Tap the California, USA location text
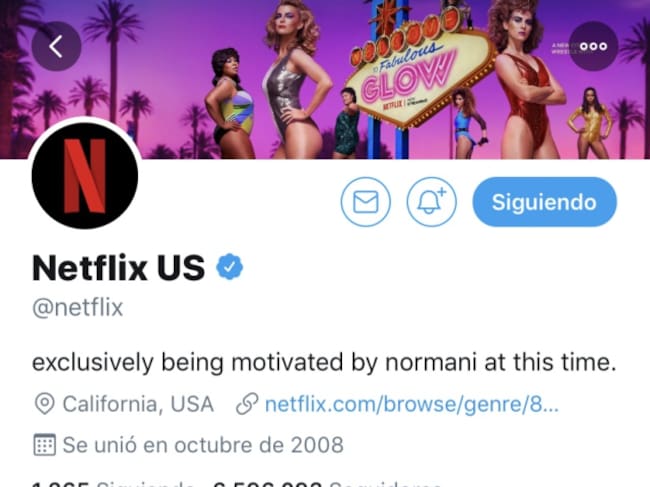 (x=138, y=404)
